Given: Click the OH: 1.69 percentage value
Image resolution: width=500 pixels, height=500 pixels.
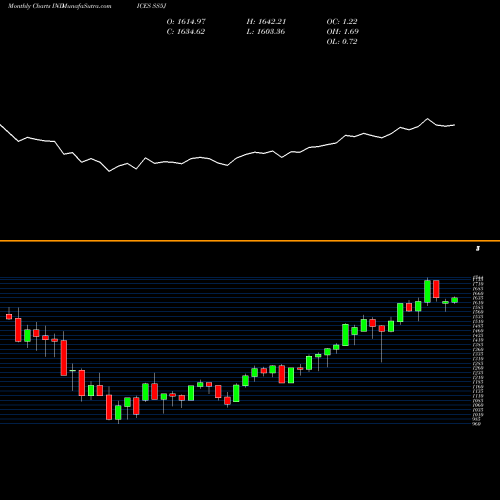Looking at the screenshot, I should [x=342, y=32].
